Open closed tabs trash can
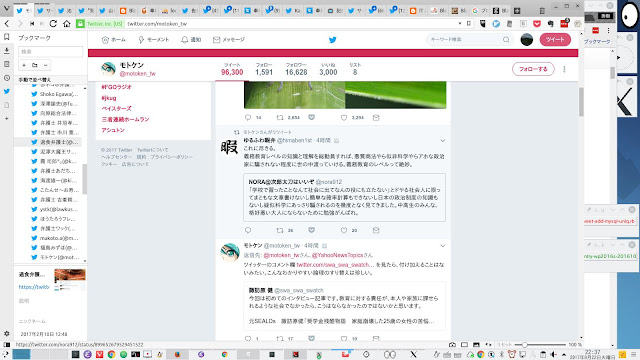640x360 pixels. [542, 11]
